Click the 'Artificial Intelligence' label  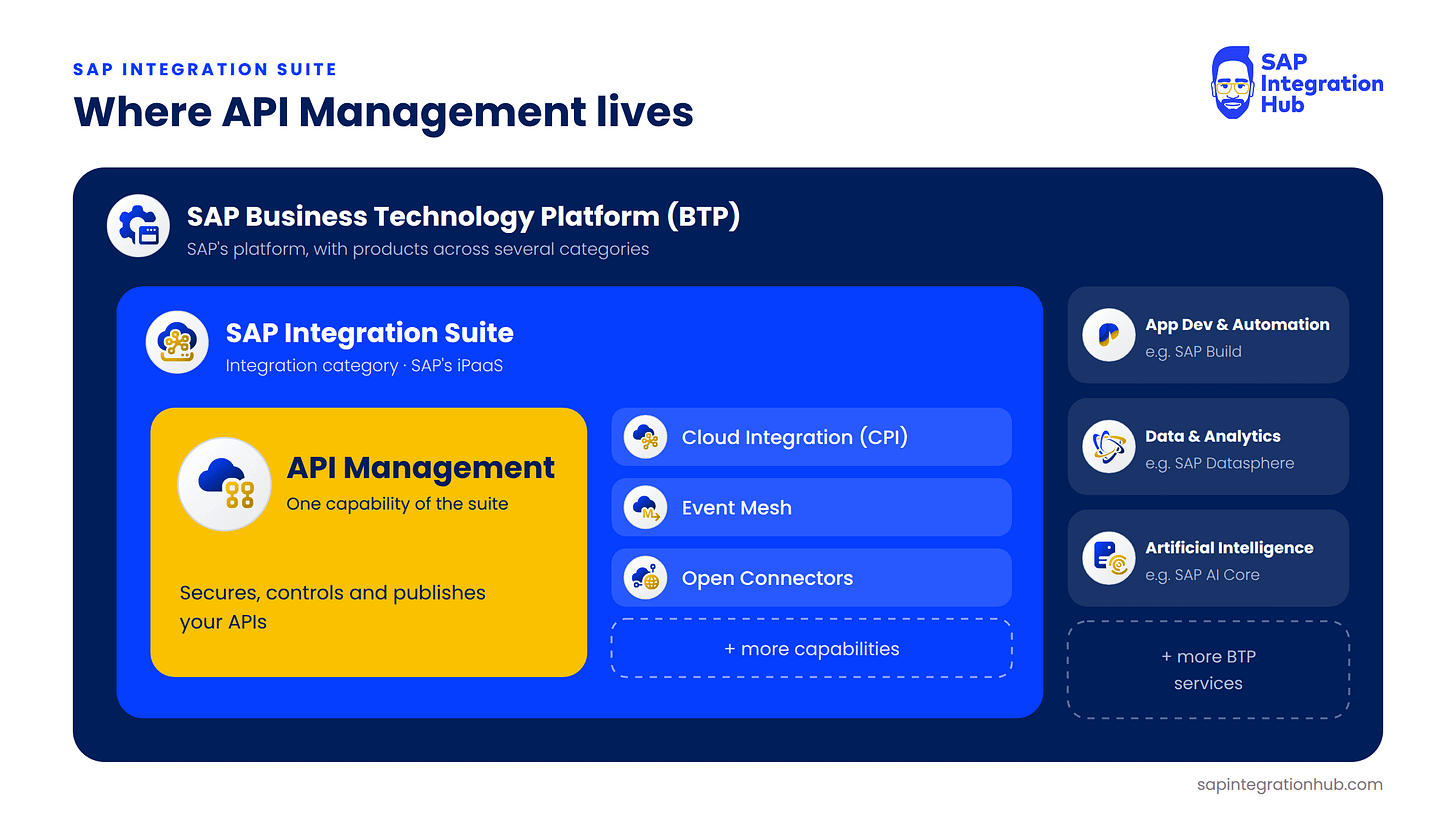coord(1230,548)
